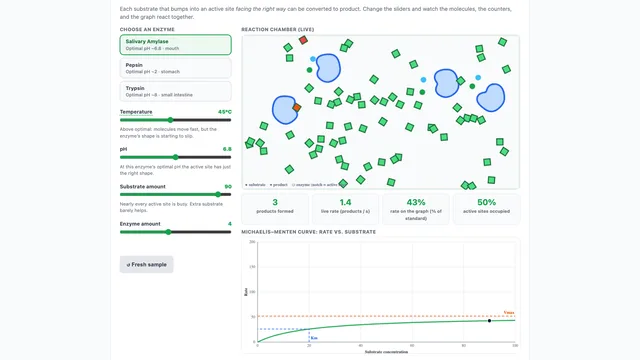This screenshot has height=360, width=640.
Task: Select the Salivary Amylase enzyme card
Action: coord(176,44)
